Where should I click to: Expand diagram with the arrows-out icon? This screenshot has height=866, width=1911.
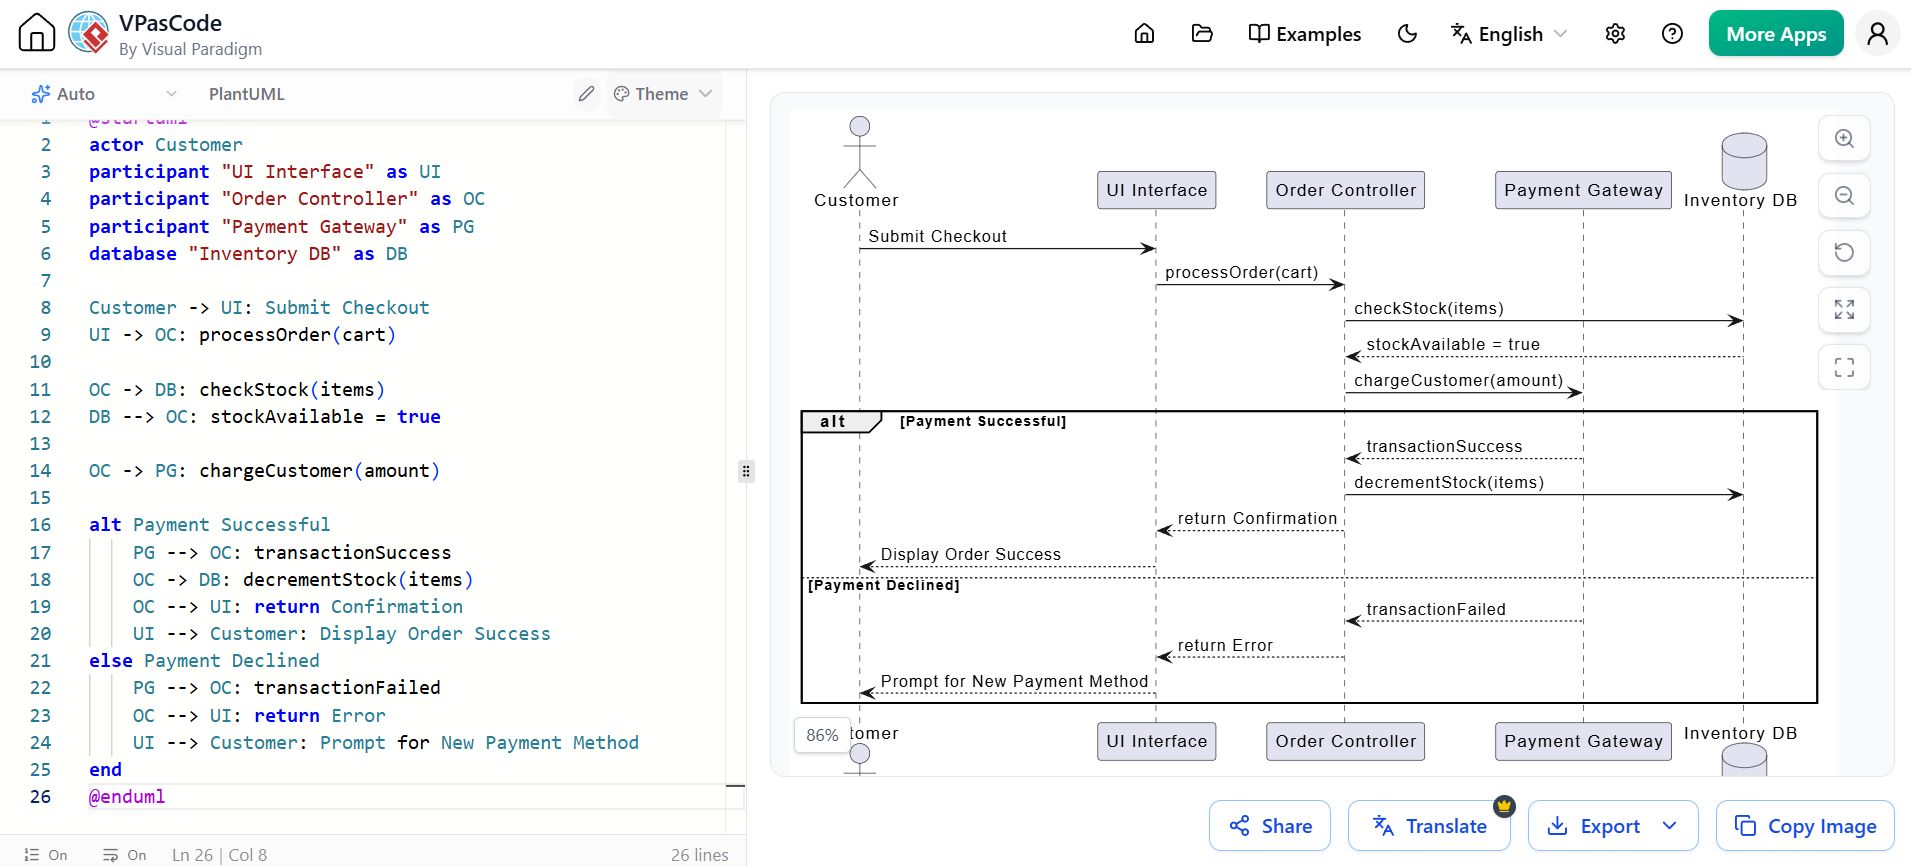tap(1844, 310)
